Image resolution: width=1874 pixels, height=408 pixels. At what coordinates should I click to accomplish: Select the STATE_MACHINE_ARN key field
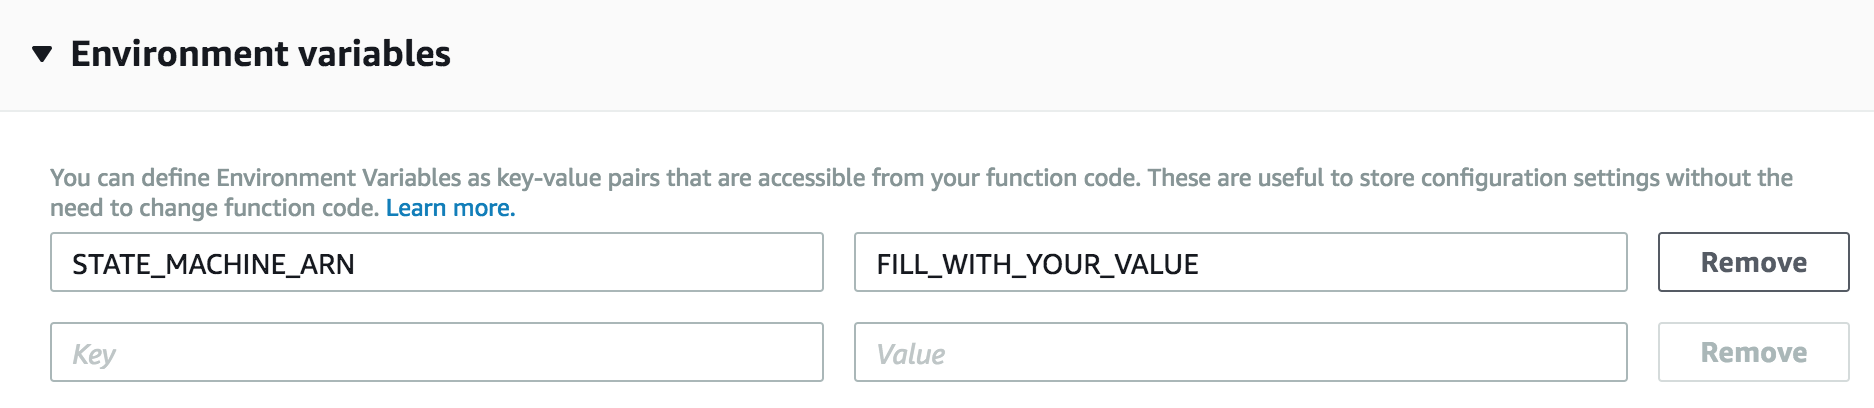coord(437,263)
